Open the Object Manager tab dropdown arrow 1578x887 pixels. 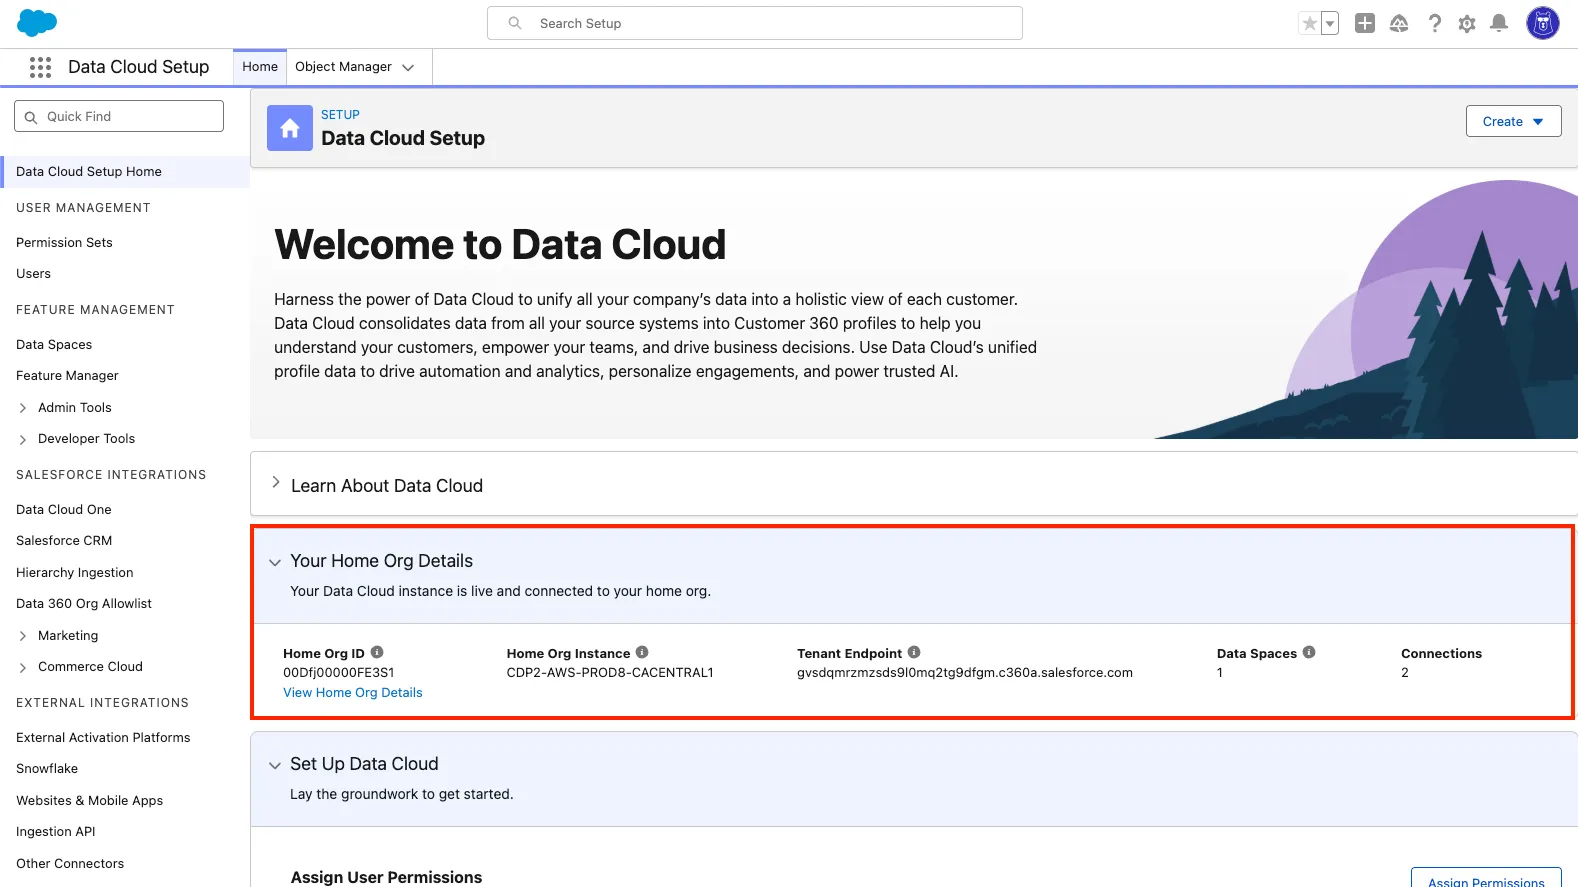pyautogui.click(x=408, y=67)
